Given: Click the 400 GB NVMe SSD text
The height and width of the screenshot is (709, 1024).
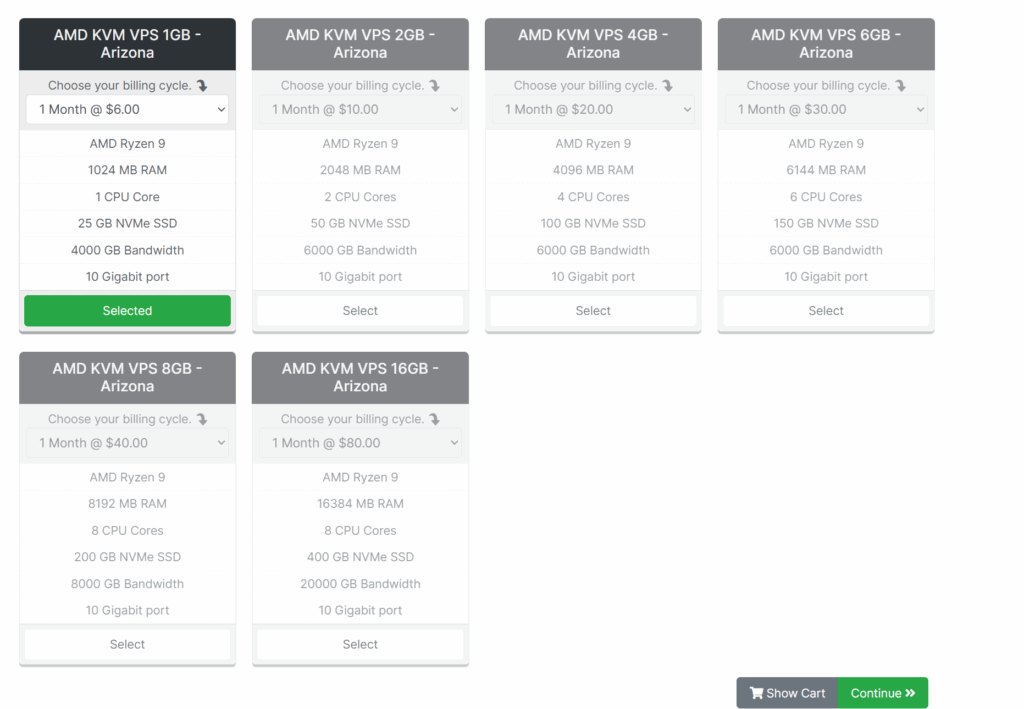Looking at the screenshot, I should click(360, 557).
